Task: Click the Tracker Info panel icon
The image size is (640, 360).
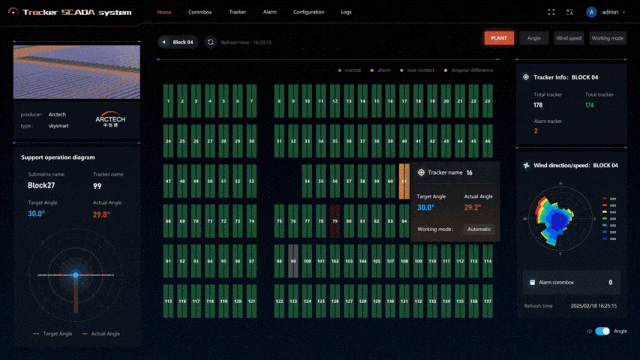Action: pos(526,77)
